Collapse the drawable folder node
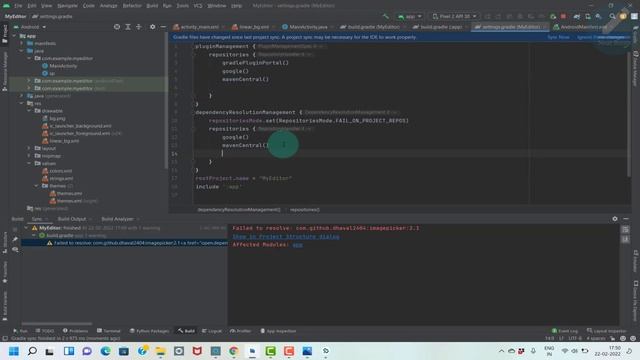The image size is (640, 360). [29, 111]
